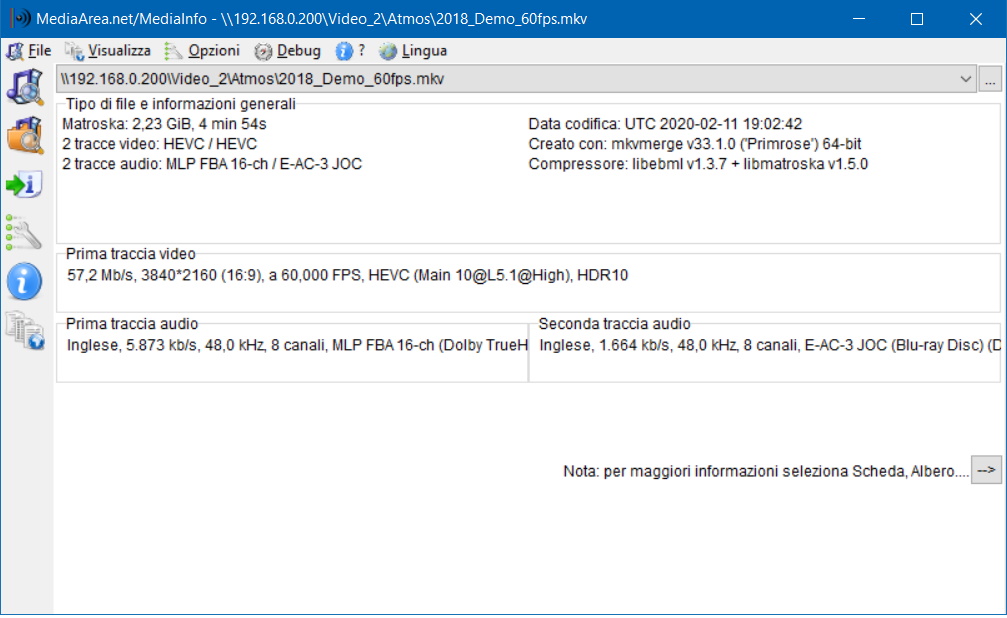Click the 'Creato con: mkvmerge v33.1.0' text
Screen dimensions: 1007x618
tap(695, 144)
